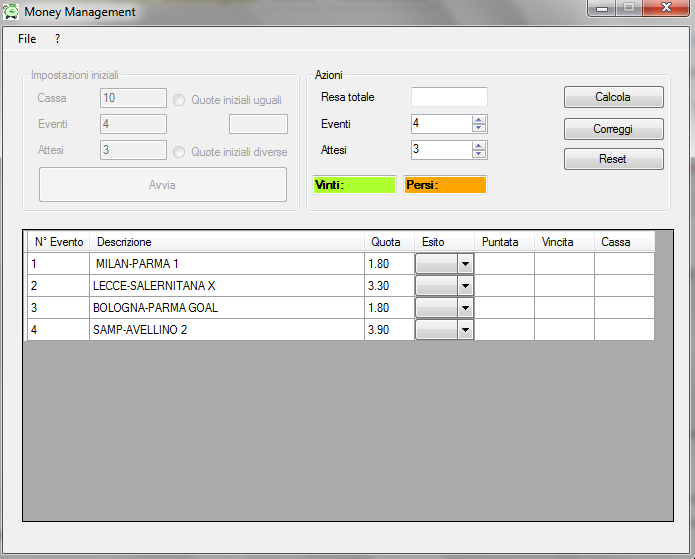Expand the Esito dropdown for SAMP-AVELLINO 2
The width and height of the screenshot is (695, 559).
click(x=465, y=330)
